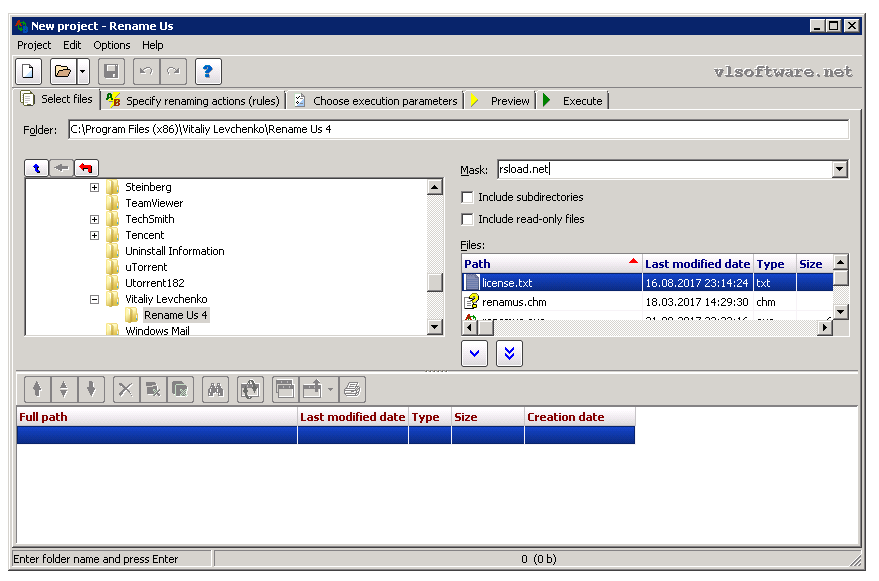This screenshot has width=879, height=581.
Task: Enable Include read-only files
Action: click(467, 219)
